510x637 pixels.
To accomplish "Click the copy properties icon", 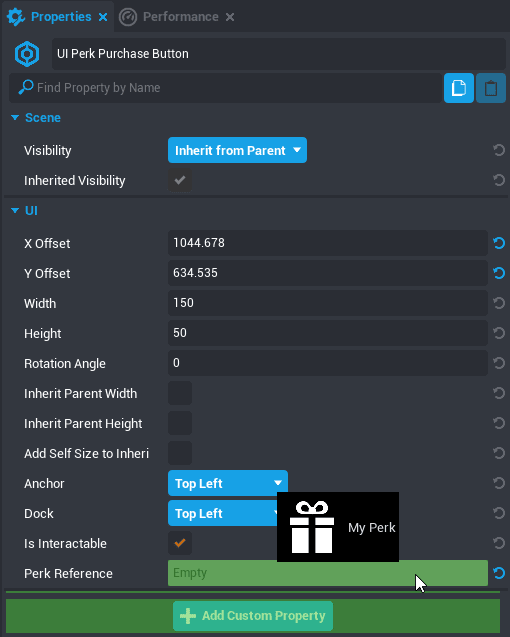I will tap(458, 88).
